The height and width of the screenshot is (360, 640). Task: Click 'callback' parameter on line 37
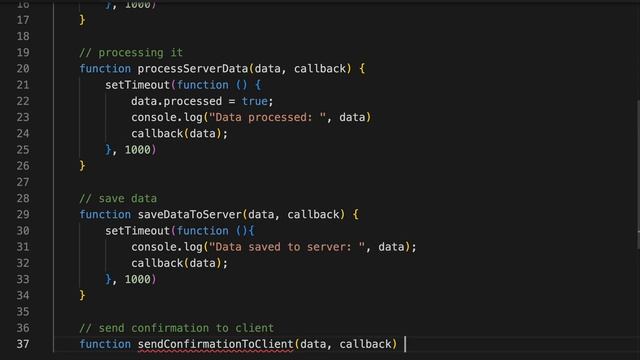coord(365,344)
